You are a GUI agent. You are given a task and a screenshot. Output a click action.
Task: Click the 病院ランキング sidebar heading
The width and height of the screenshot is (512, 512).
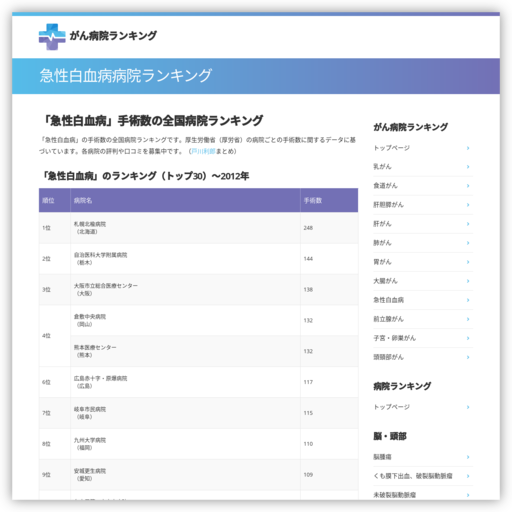click(402, 386)
